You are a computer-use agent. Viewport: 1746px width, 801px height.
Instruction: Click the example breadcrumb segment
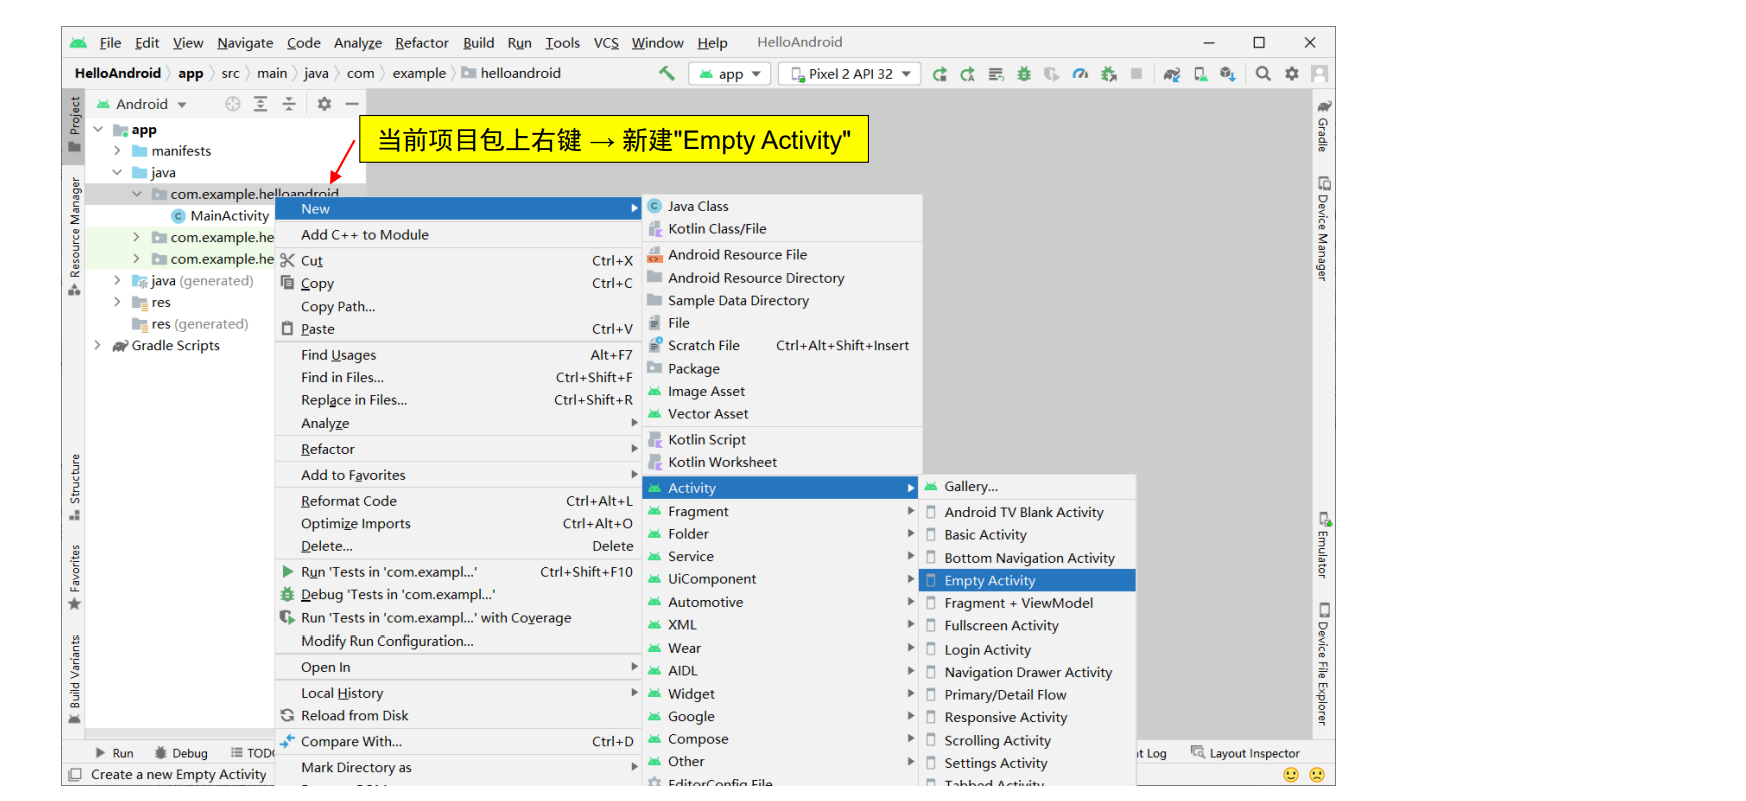pyautogui.click(x=419, y=73)
